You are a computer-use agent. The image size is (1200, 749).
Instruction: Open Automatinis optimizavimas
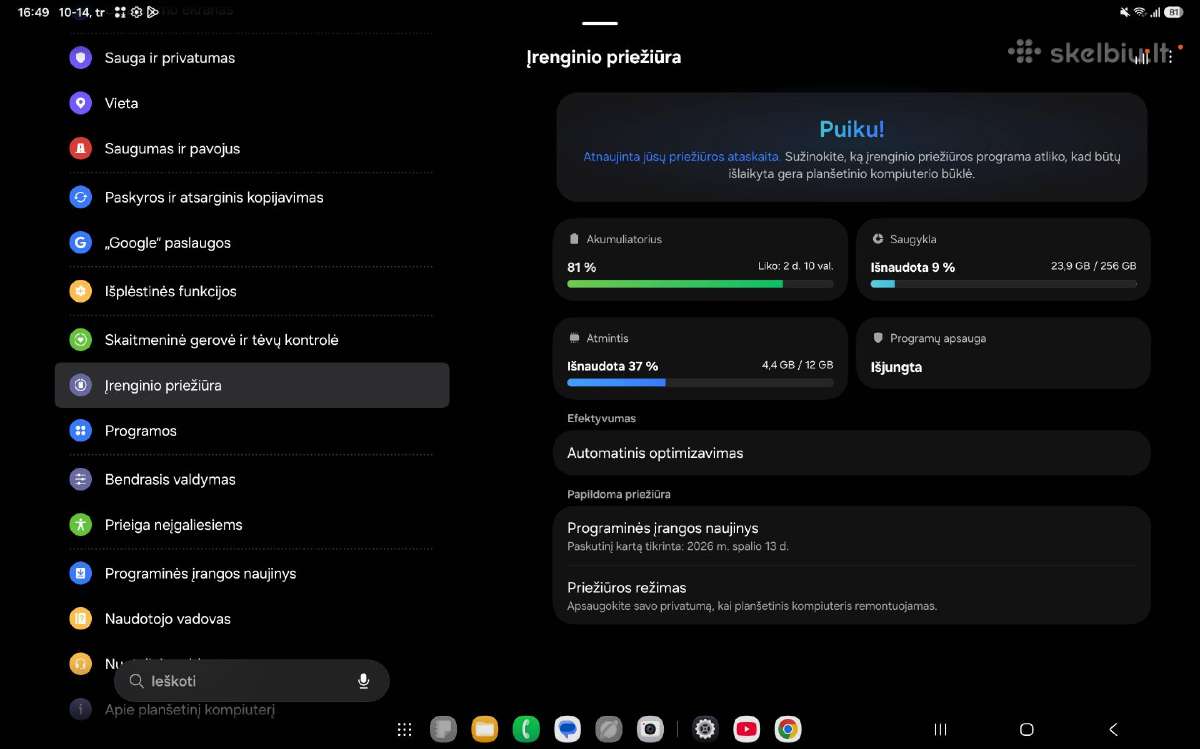pyautogui.click(x=852, y=453)
